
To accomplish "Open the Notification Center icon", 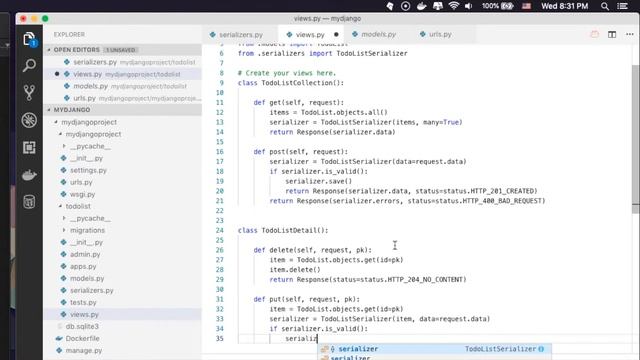I will pos(623,6).
